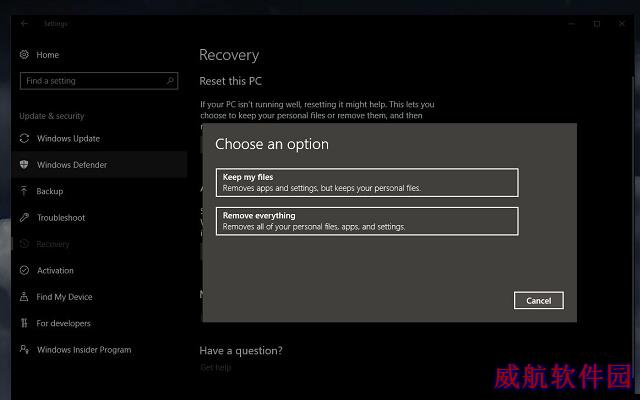Image resolution: width=640 pixels, height=400 pixels.
Task: Minimize the Settings window
Action: 572,24
